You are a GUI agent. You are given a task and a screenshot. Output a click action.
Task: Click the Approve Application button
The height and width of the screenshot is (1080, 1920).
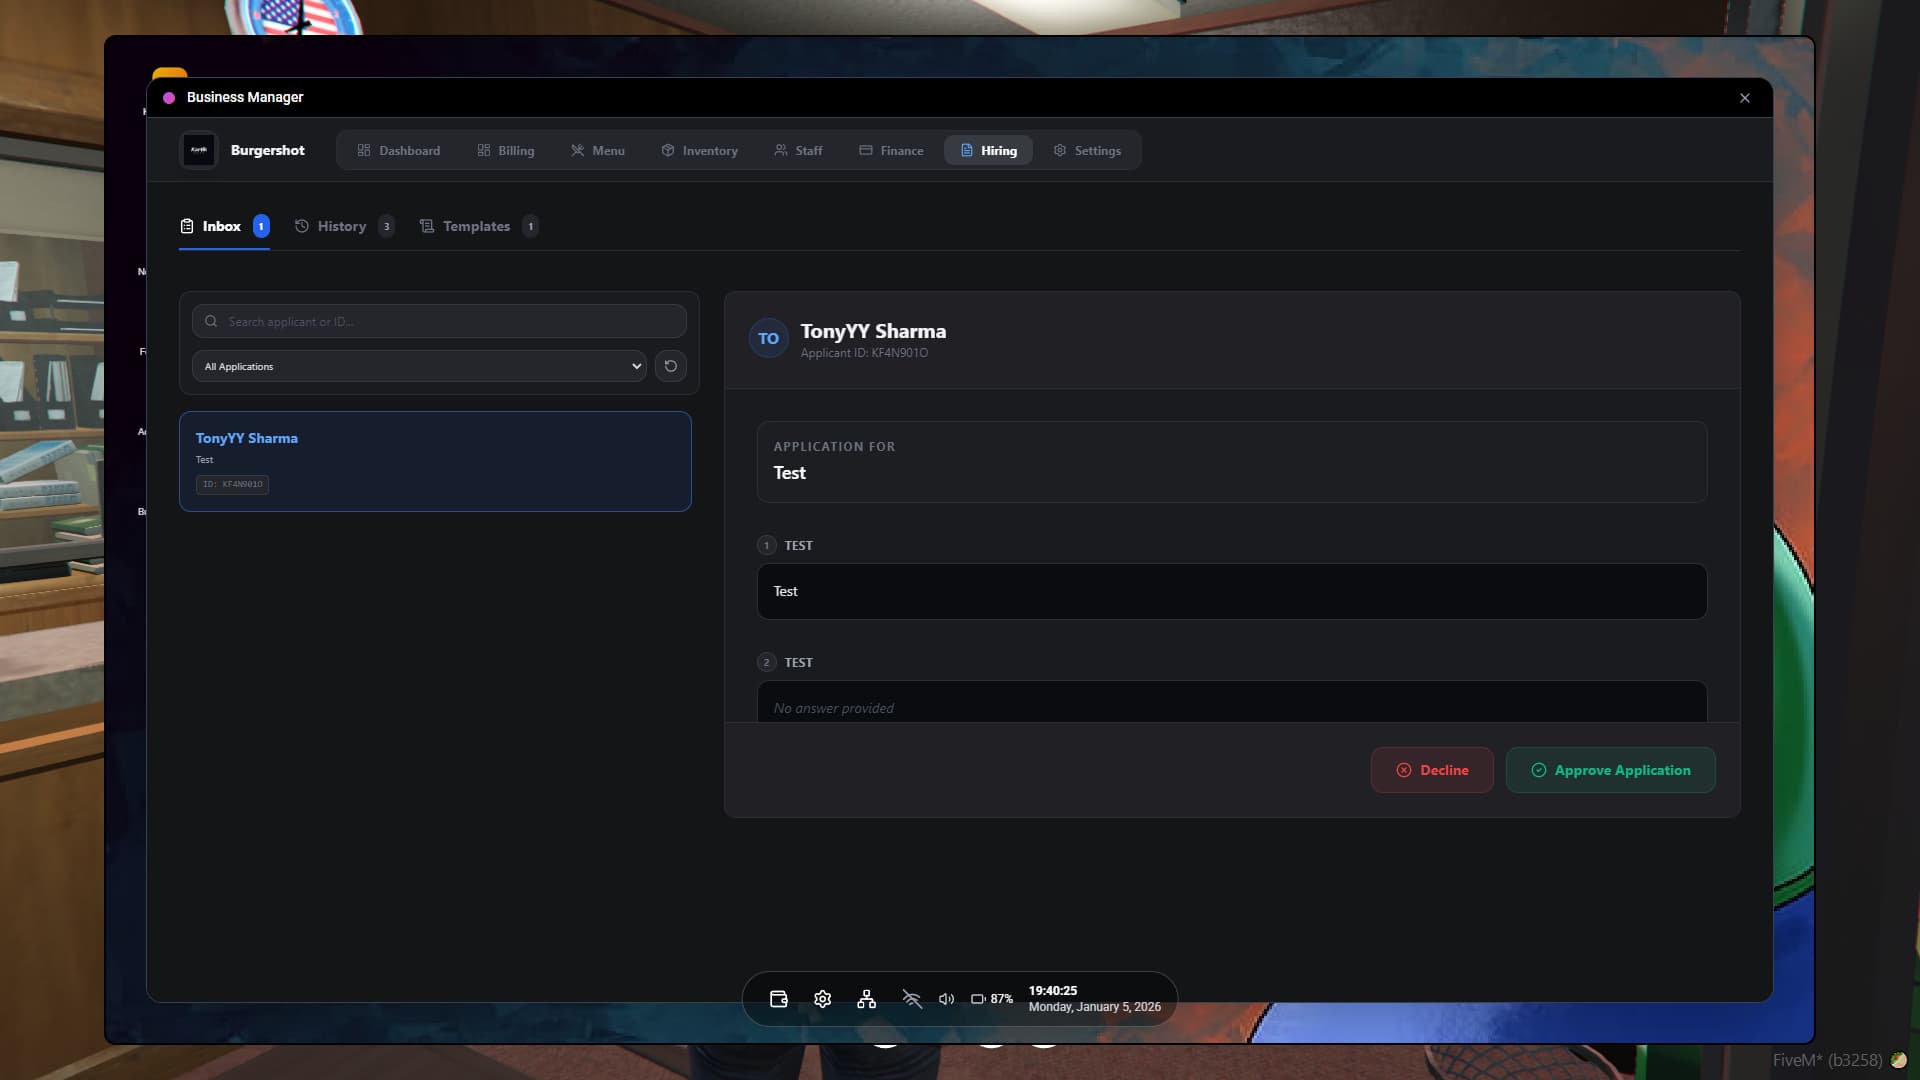[1610, 770]
